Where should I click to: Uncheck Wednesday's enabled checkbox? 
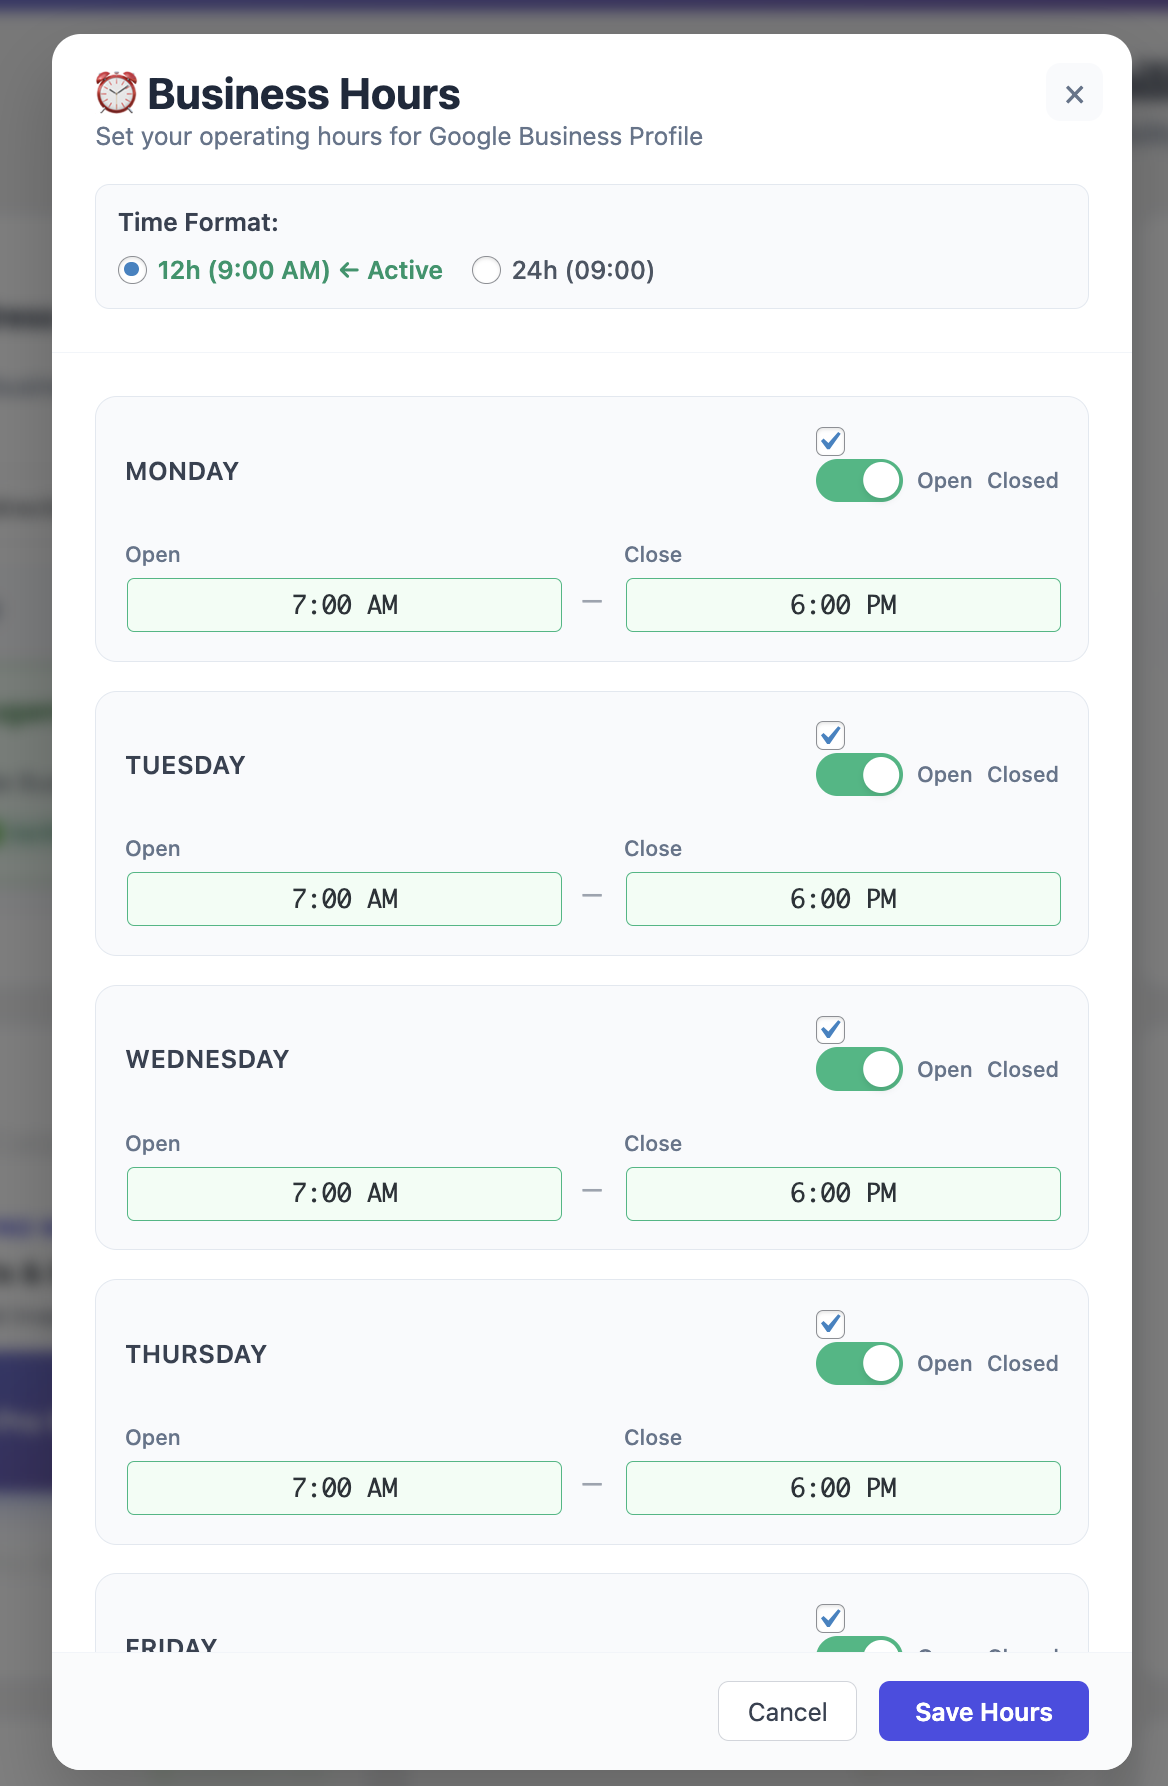[x=829, y=1029]
